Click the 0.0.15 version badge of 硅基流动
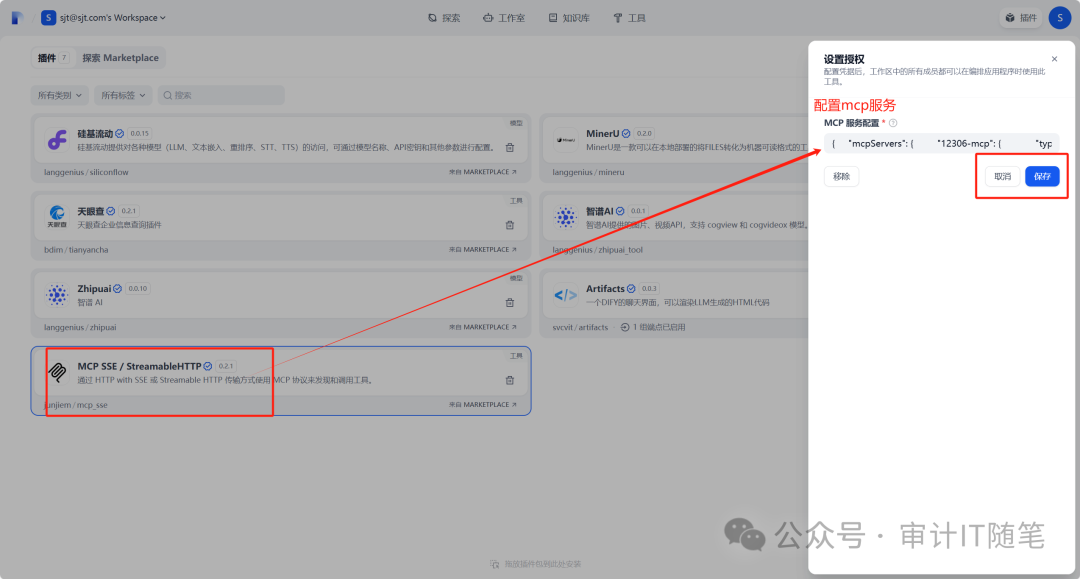The width and height of the screenshot is (1080, 579). pos(140,134)
